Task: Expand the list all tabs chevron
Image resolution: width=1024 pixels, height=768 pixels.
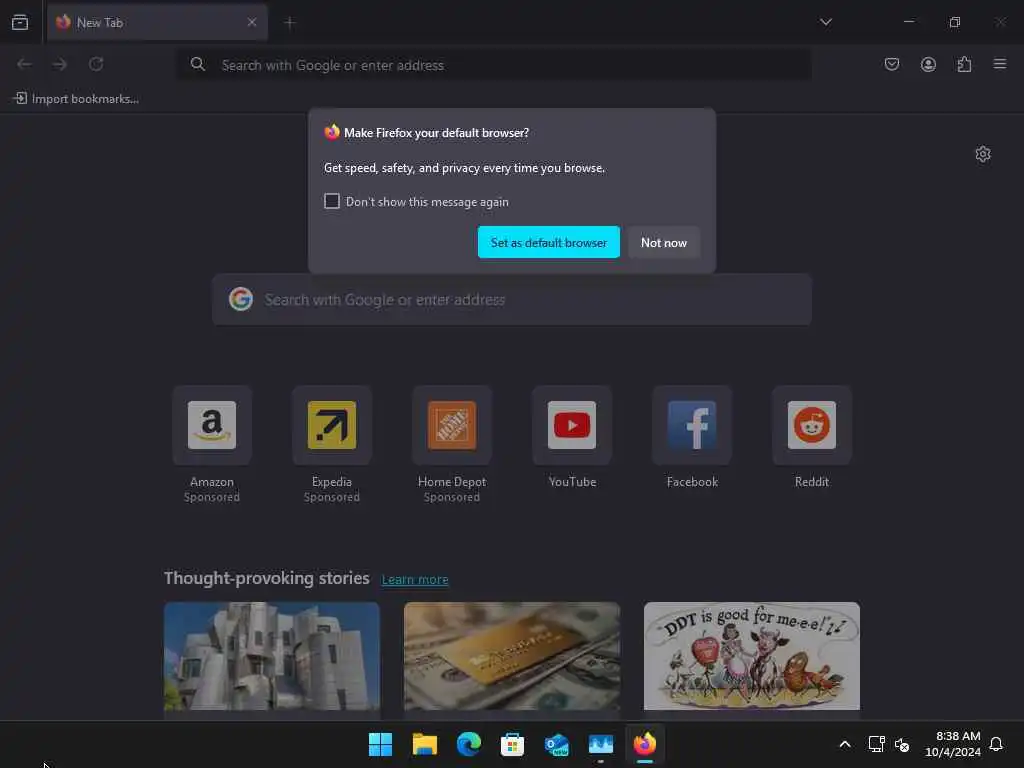Action: (x=825, y=22)
